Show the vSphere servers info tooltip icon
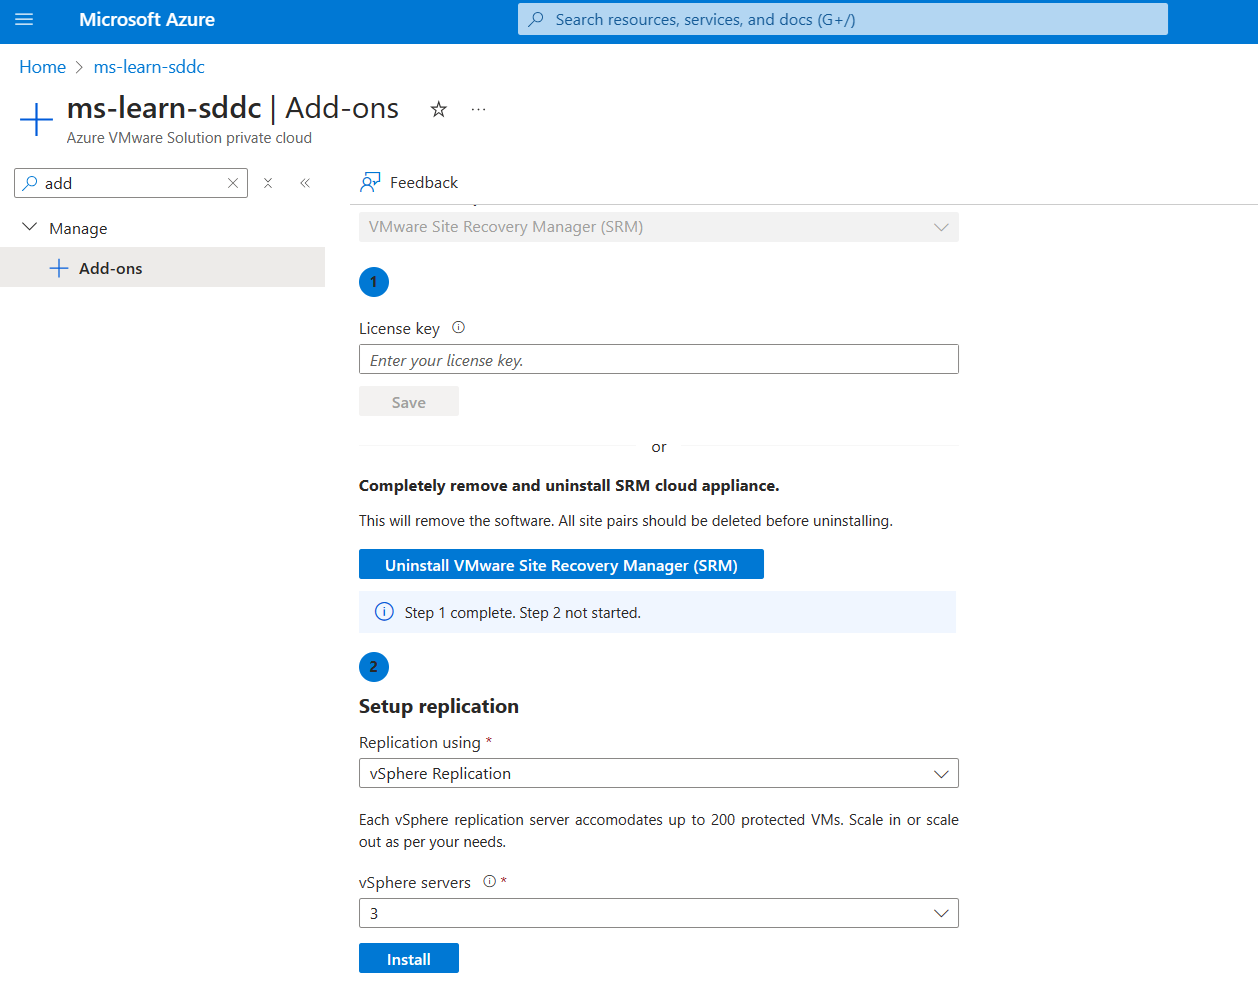 click(489, 881)
